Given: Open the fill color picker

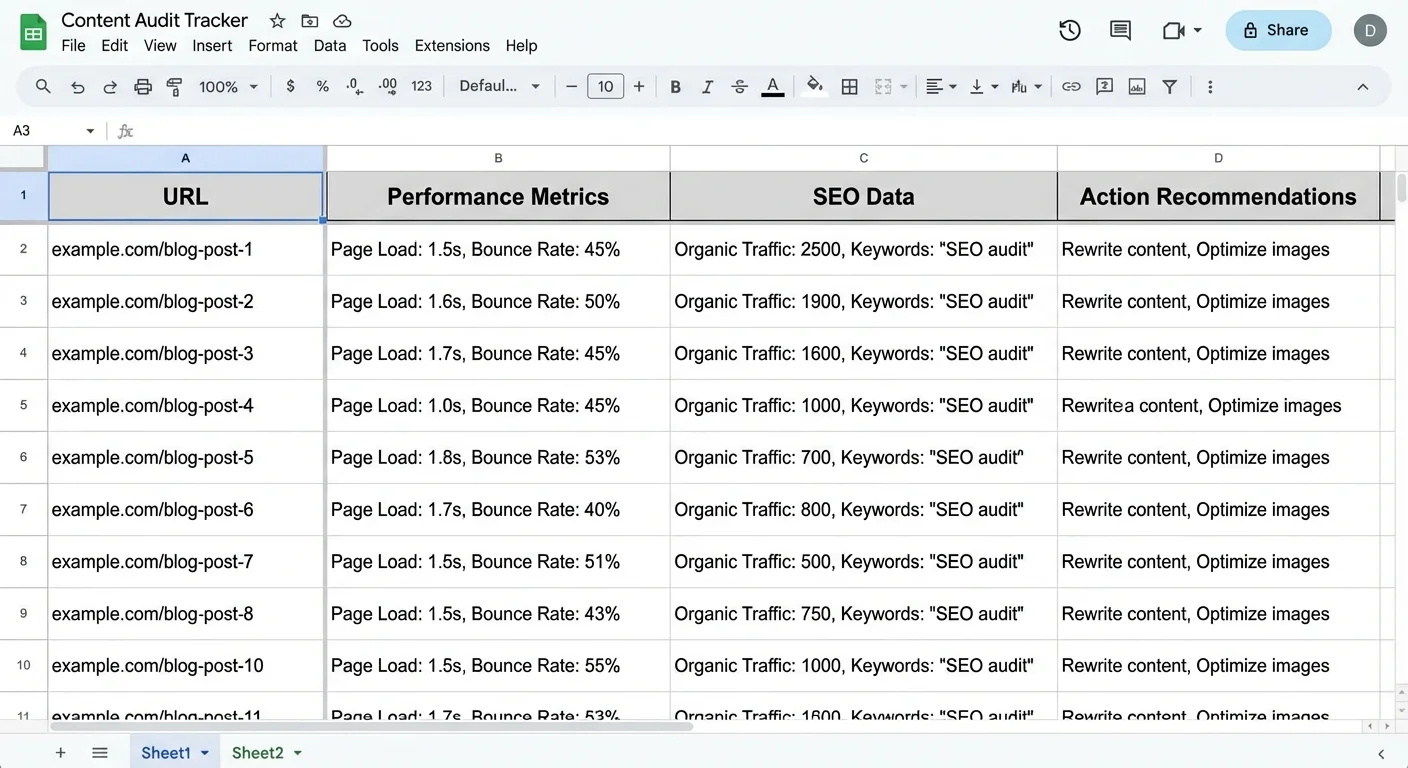Looking at the screenshot, I should (x=816, y=87).
